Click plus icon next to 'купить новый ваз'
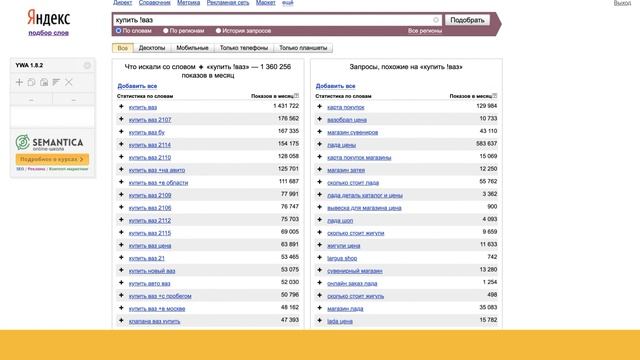 click(x=121, y=270)
